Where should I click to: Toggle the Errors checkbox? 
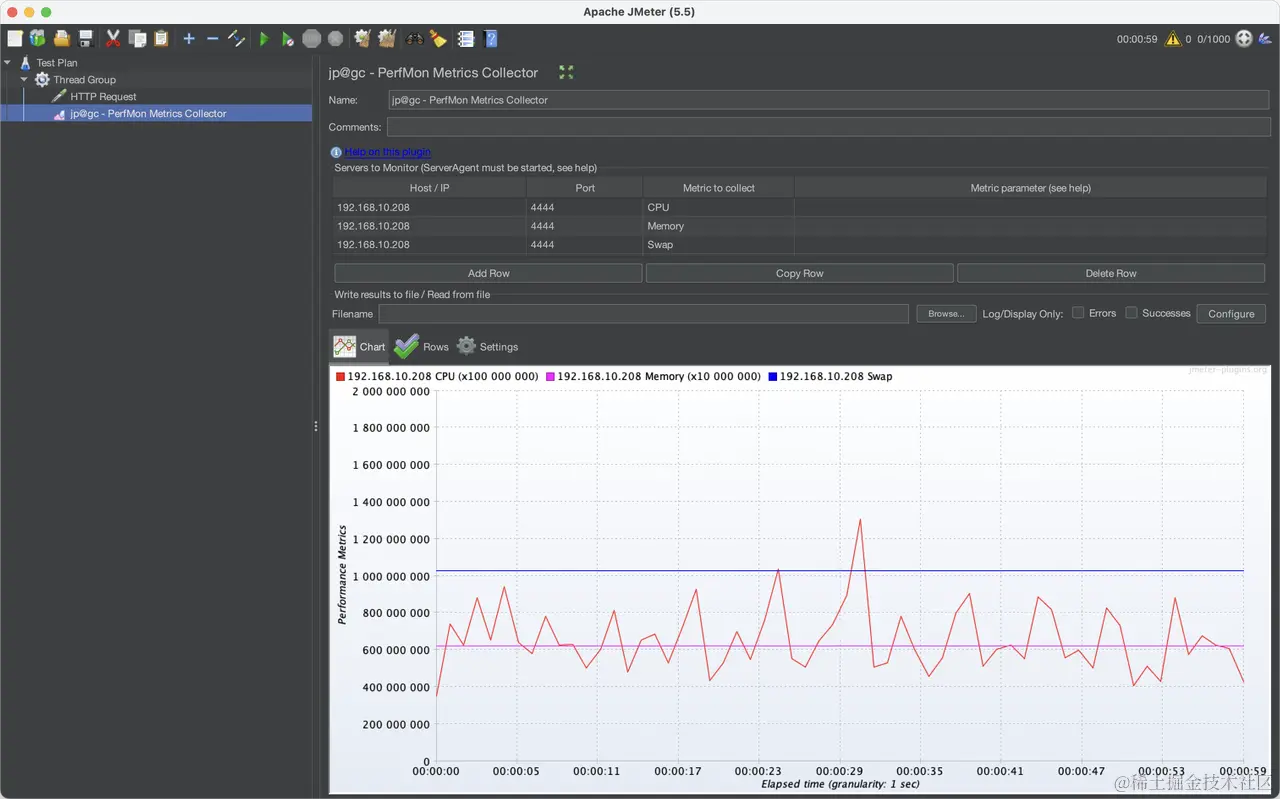(x=1078, y=313)
